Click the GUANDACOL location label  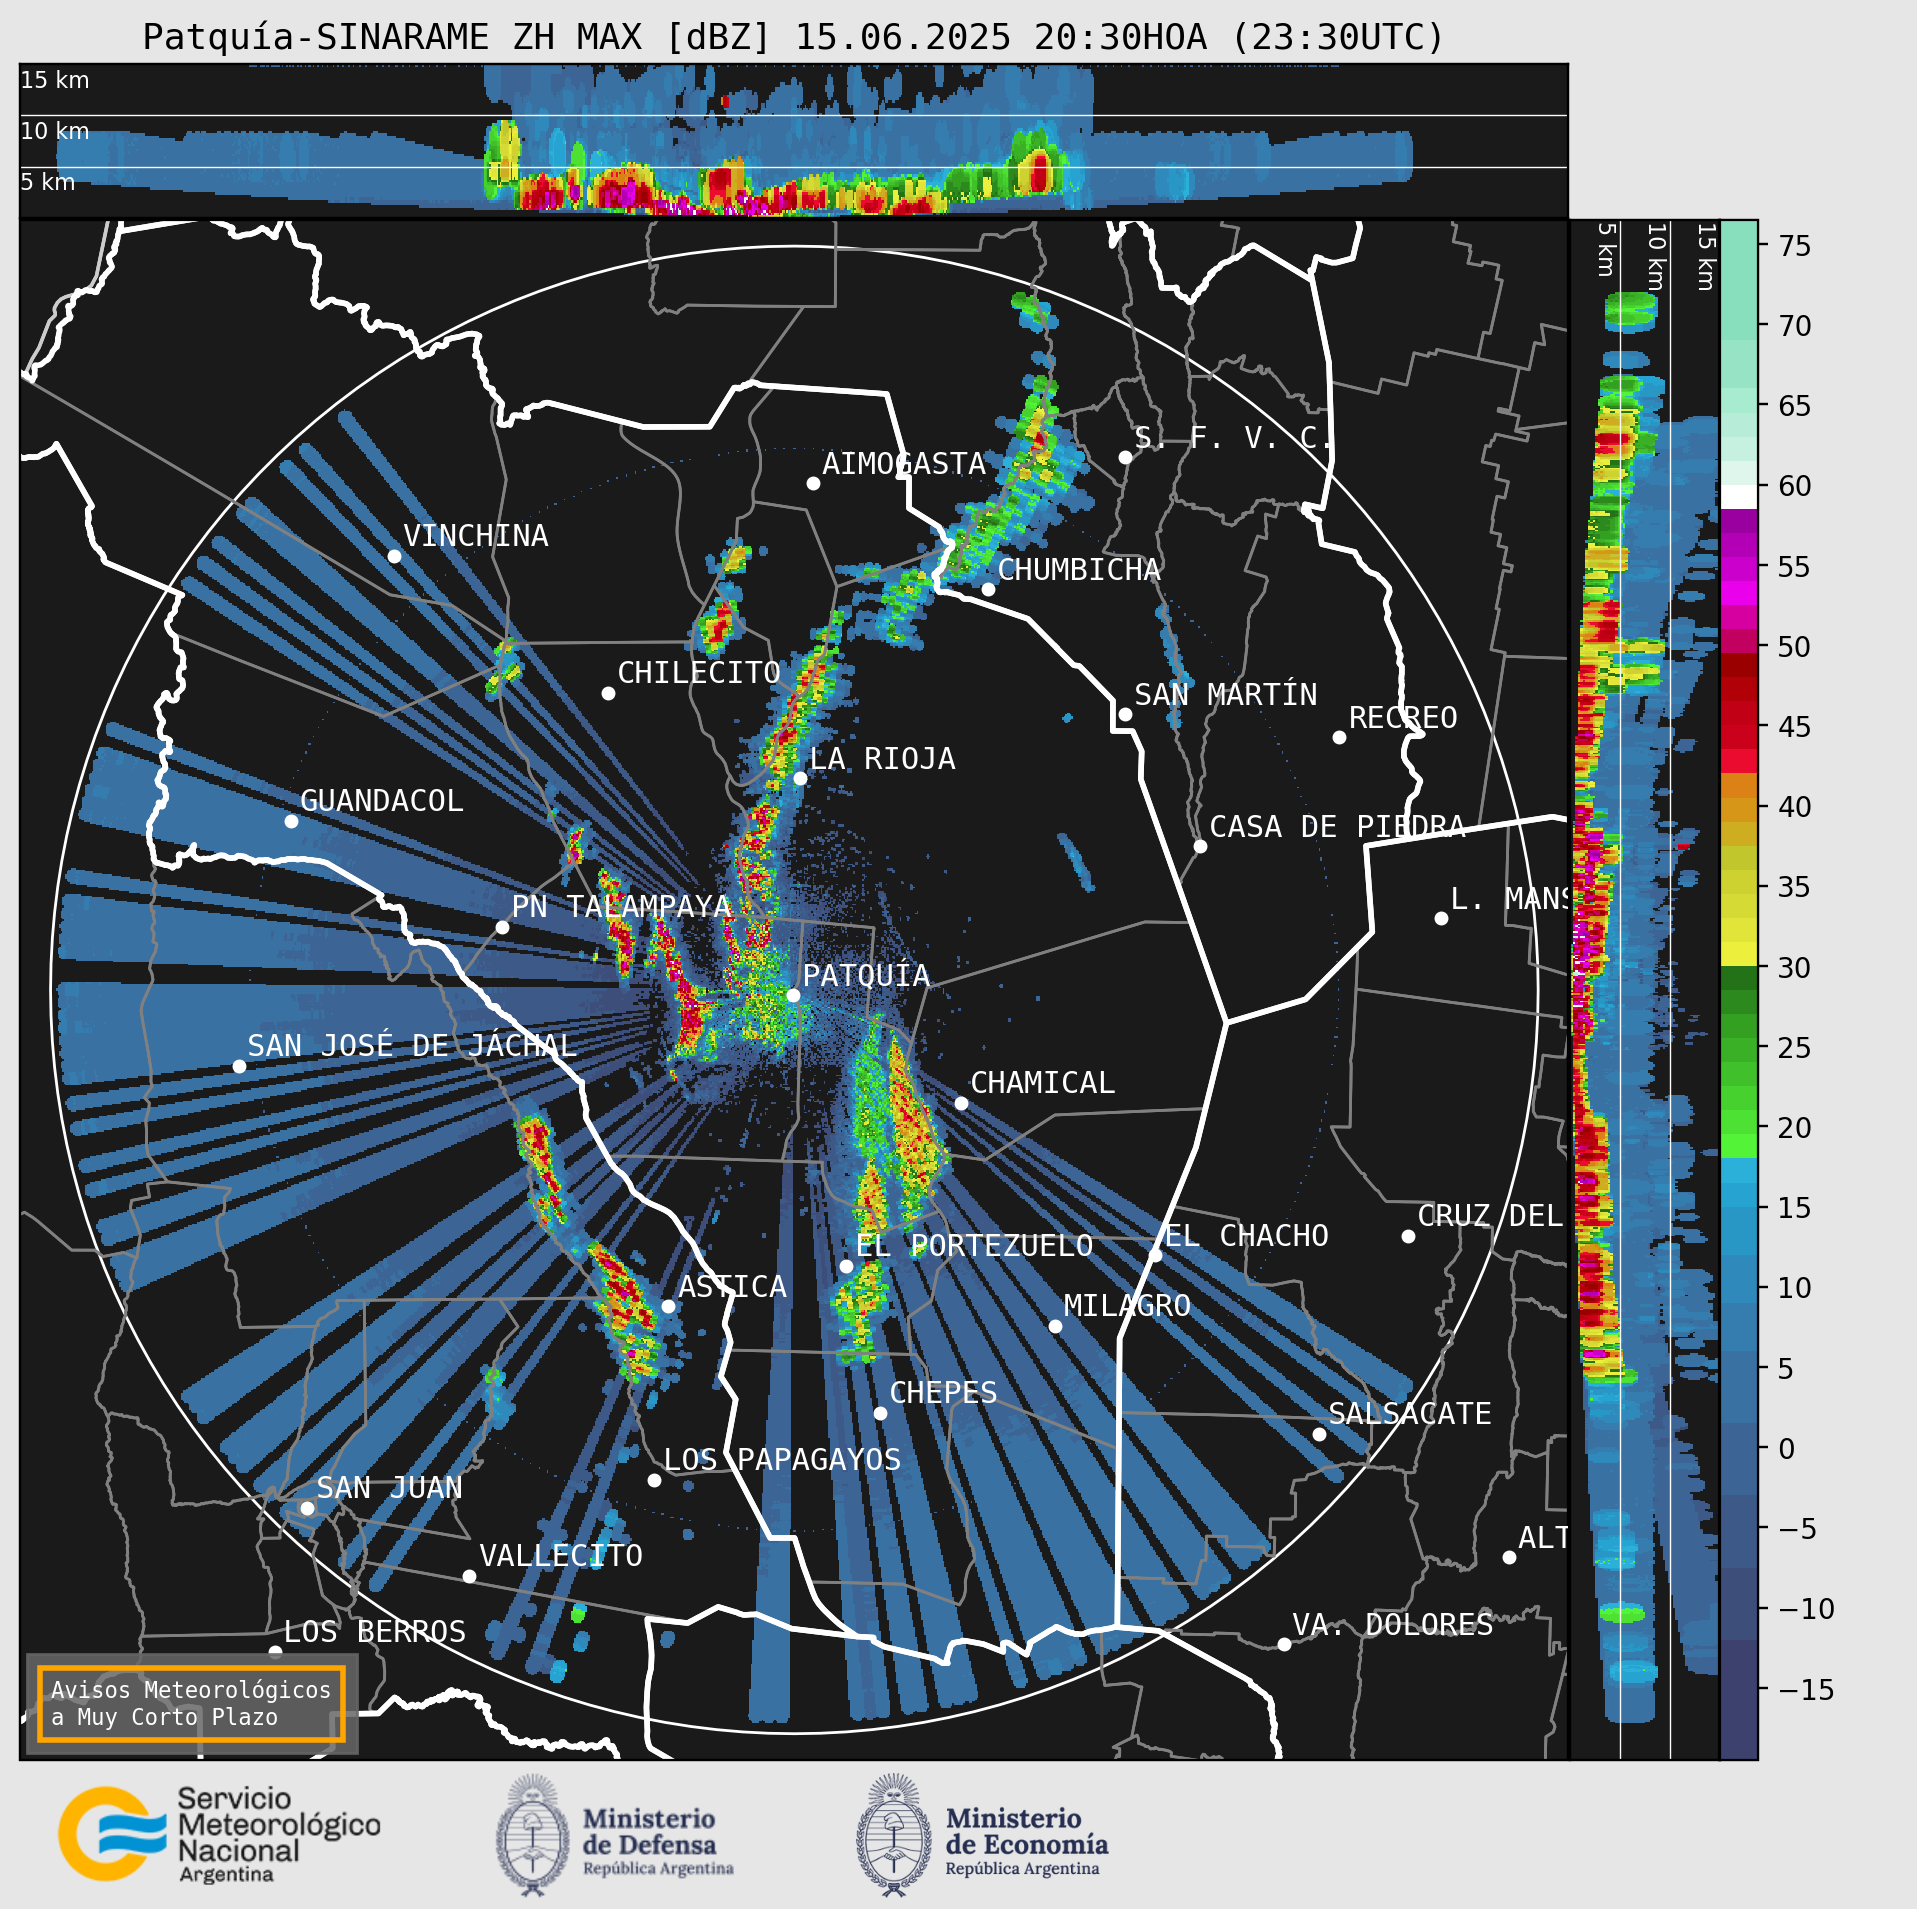click(382, 801)
